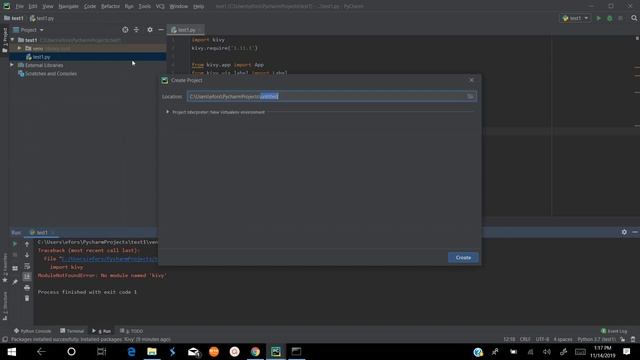Open the View menu

[x=48, y=7]
